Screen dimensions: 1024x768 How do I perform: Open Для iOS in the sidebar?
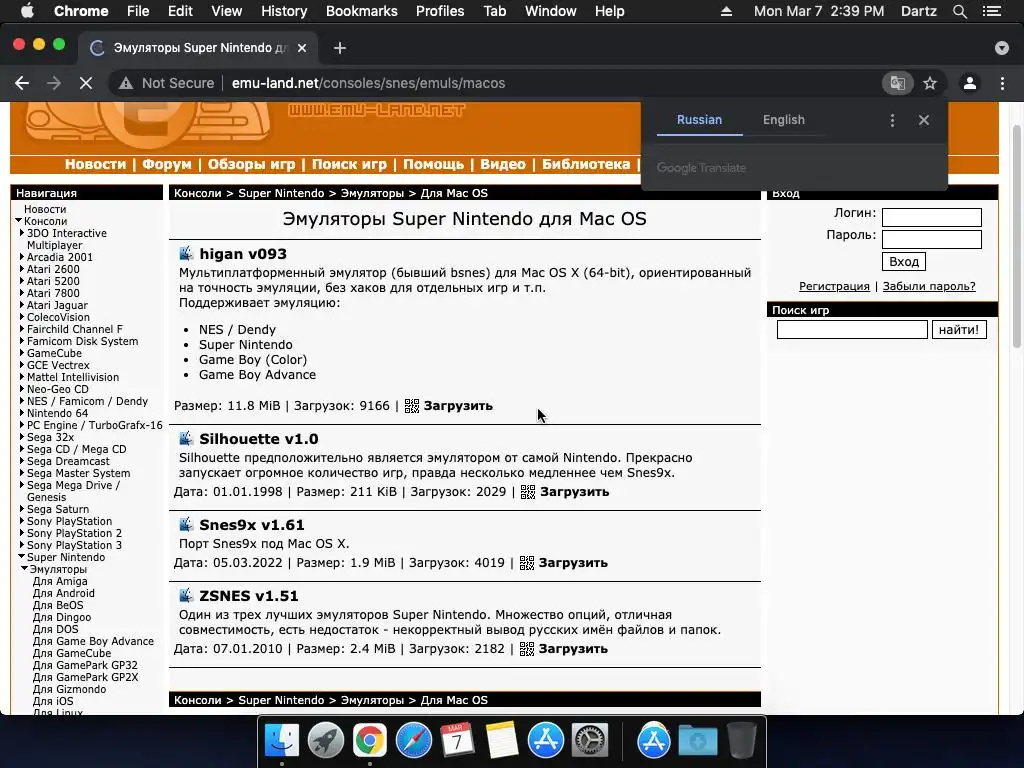coord(53,701)
